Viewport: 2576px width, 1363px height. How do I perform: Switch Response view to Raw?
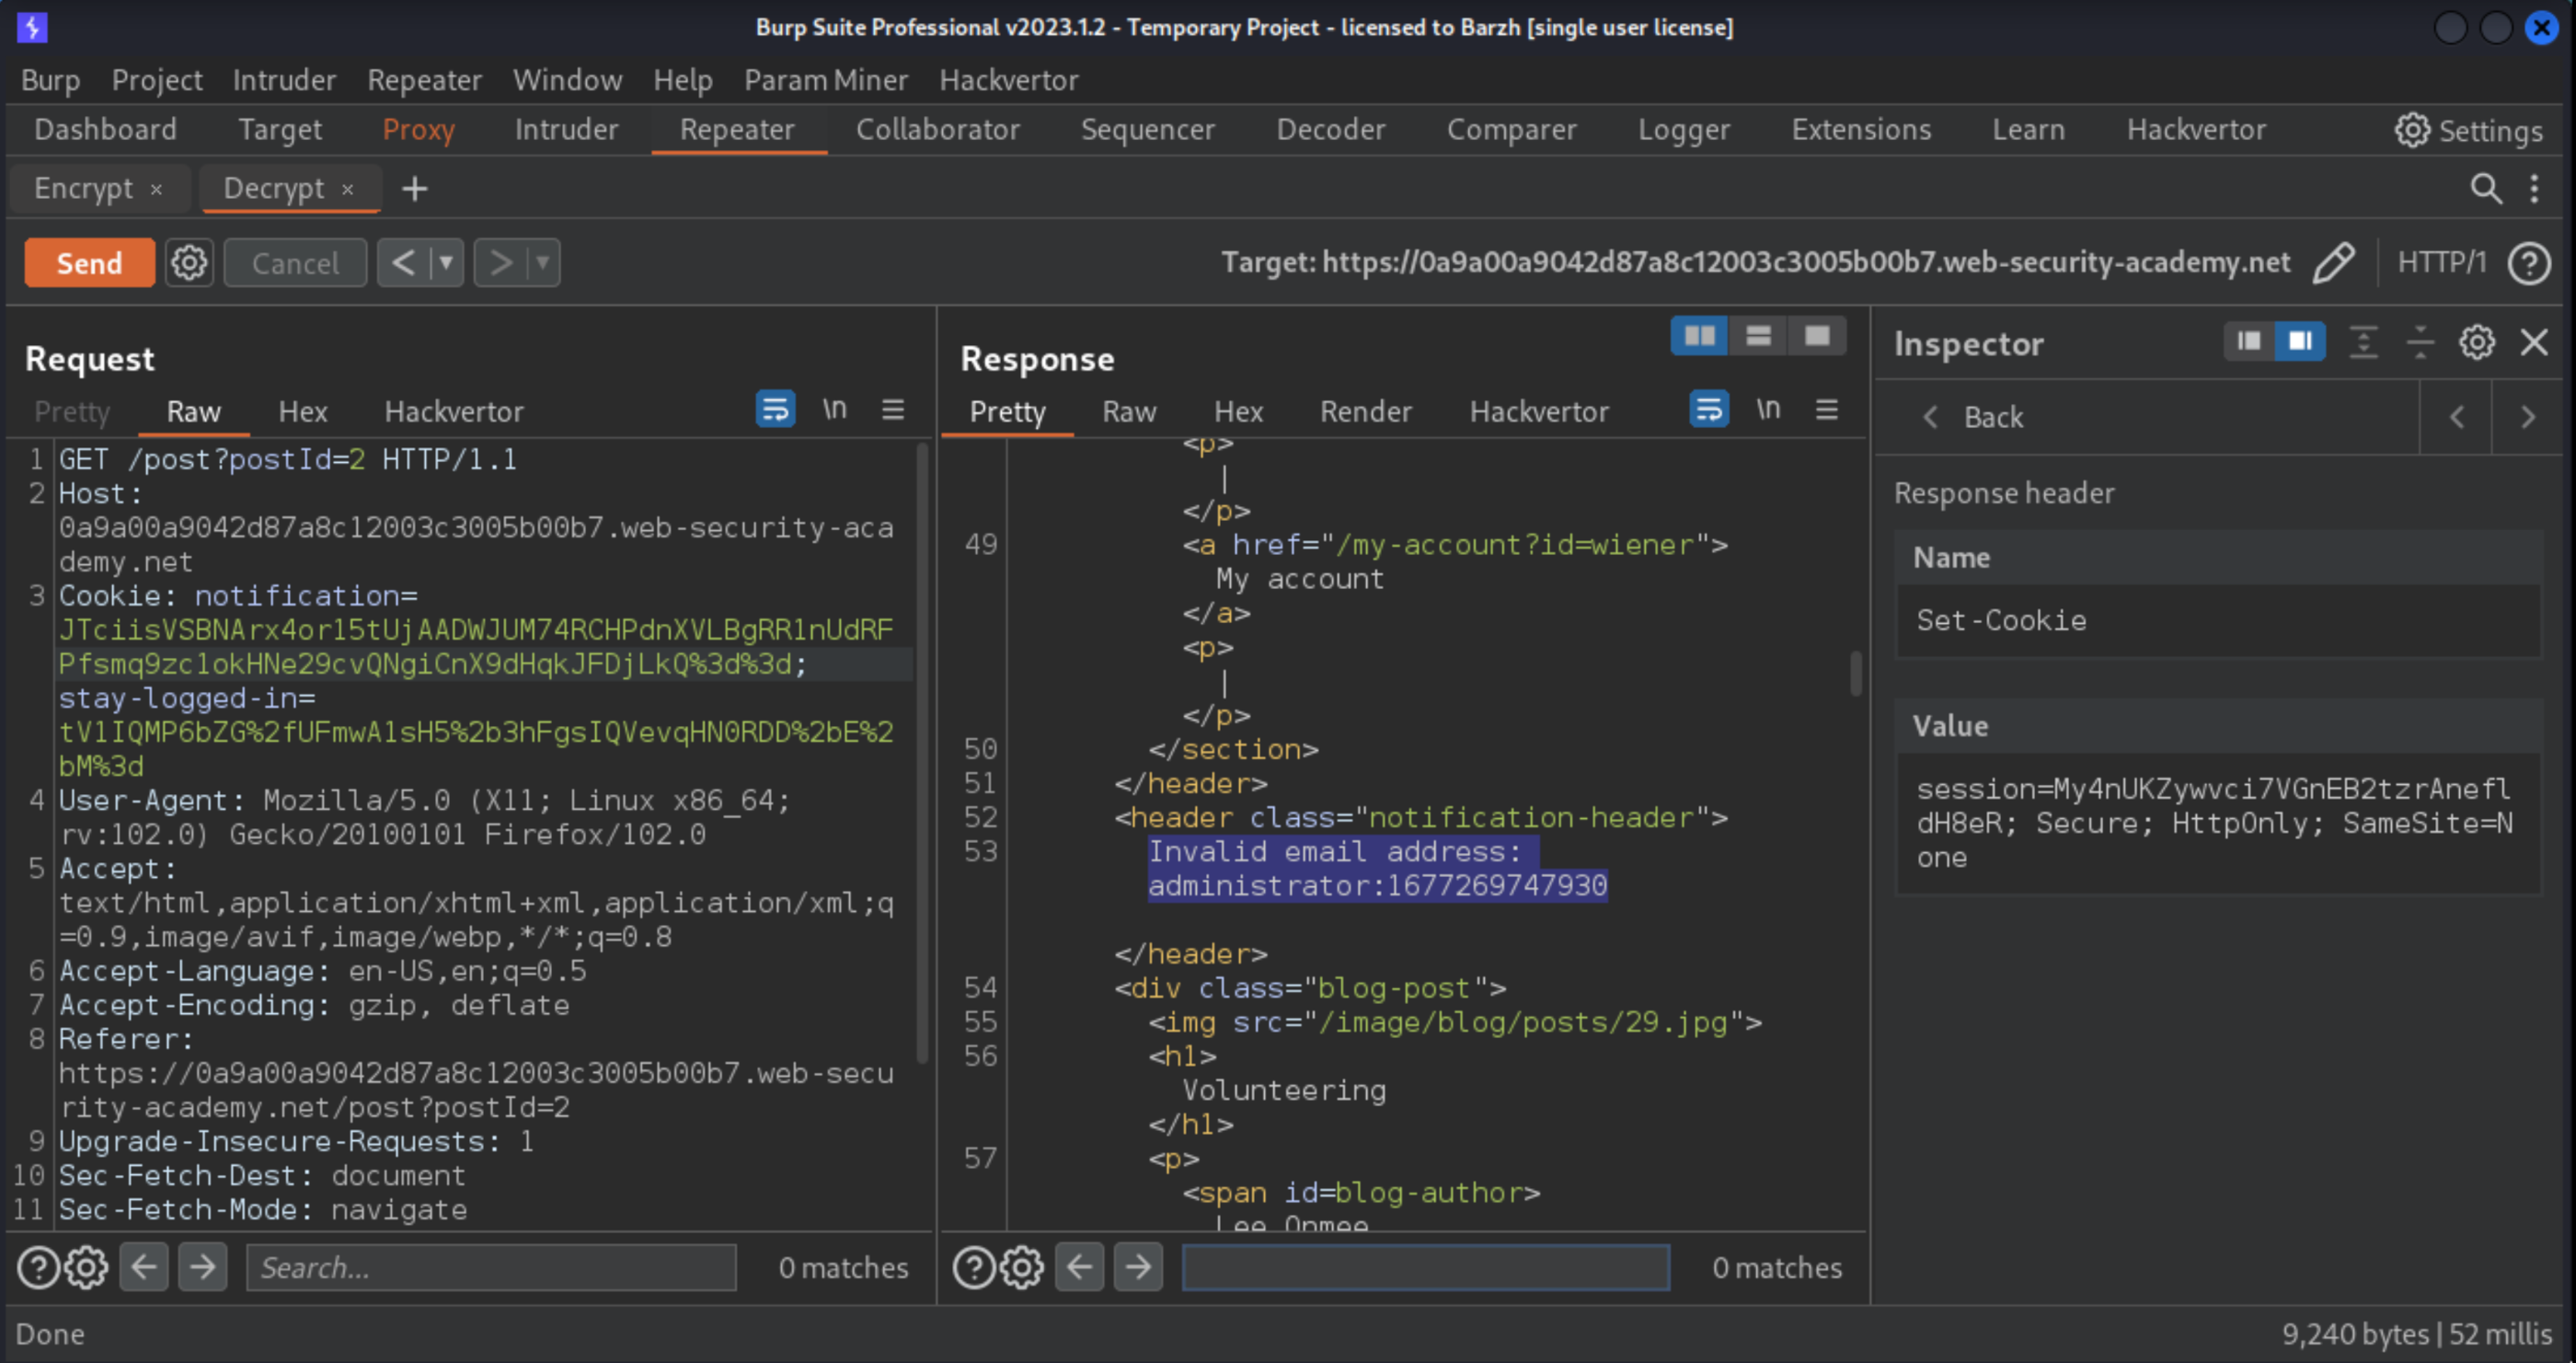tap(1129, 412)
